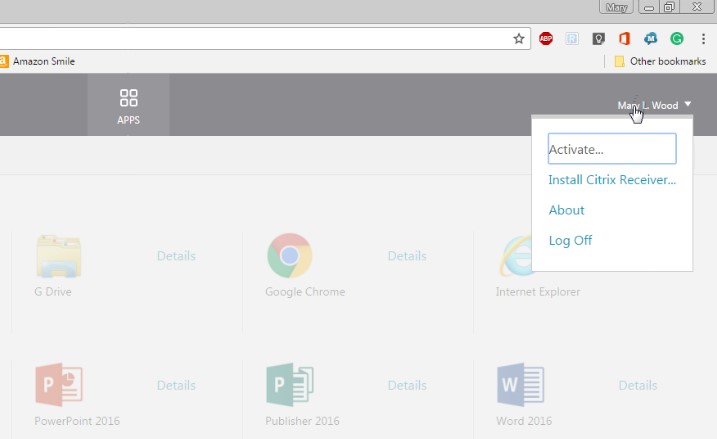Image resolution: width=717 pixels, height=439 pixels.
Task: View Details for PowerPoint 2016
Action: (176, 385)
